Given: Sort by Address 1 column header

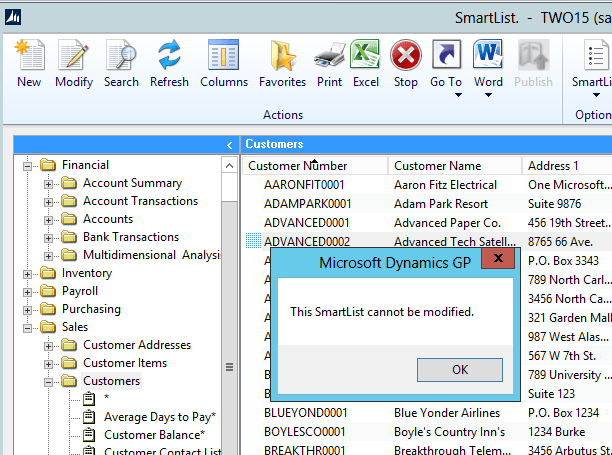Looking at the screenshot, I should coord(568,166).
